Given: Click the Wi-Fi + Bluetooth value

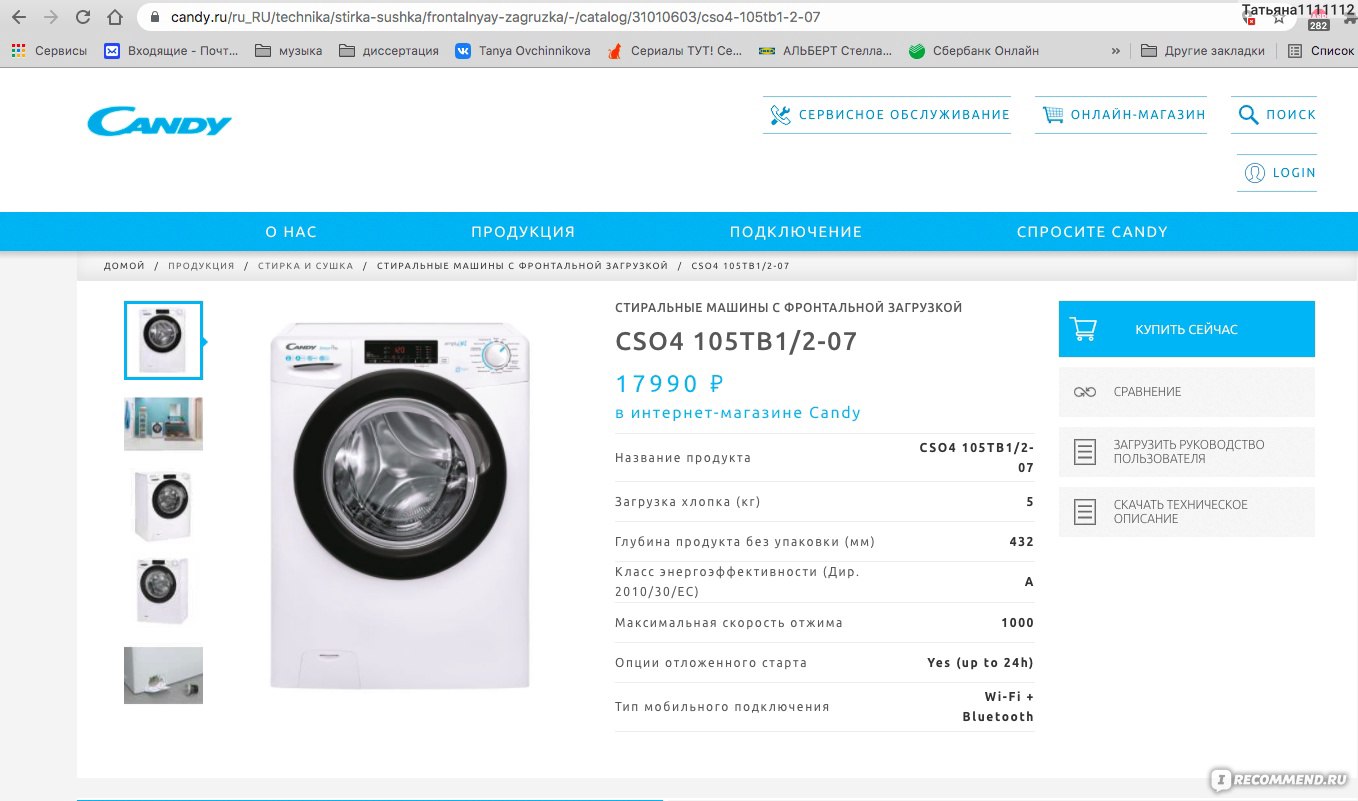Looking at the screenshot, I should point(998,707).
